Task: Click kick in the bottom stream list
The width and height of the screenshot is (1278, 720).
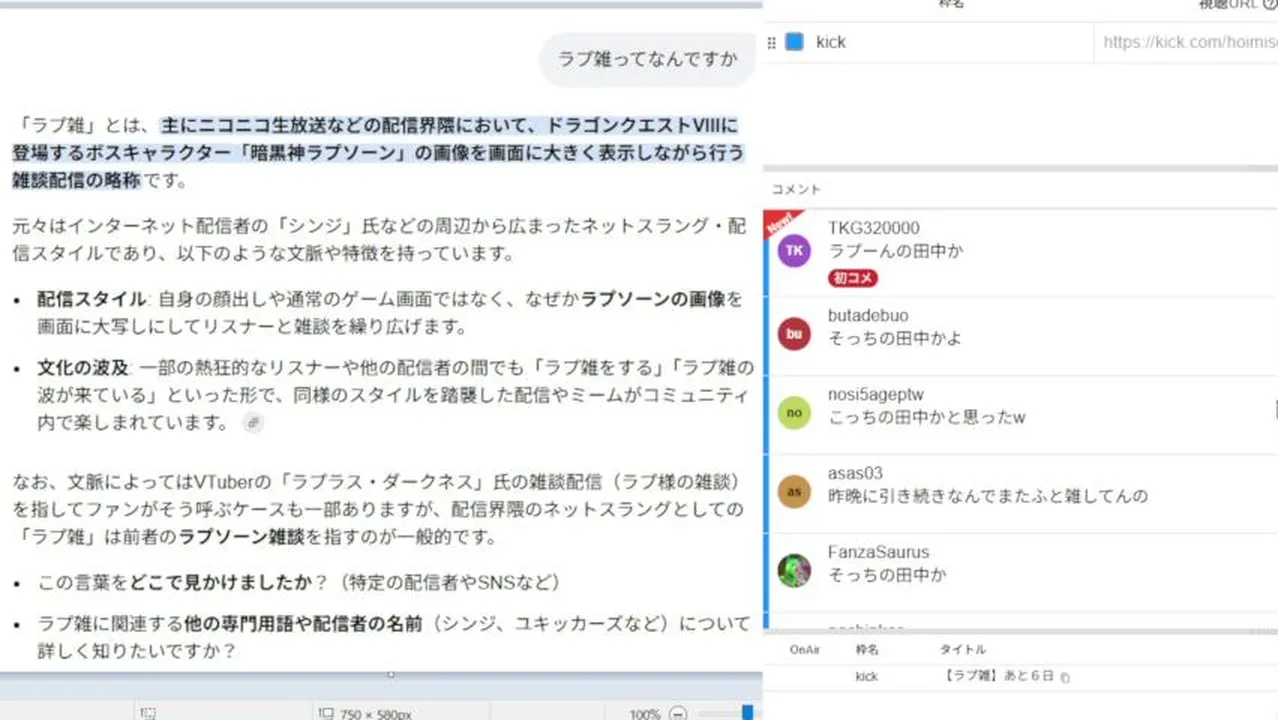Action: [x=866, y=677]
